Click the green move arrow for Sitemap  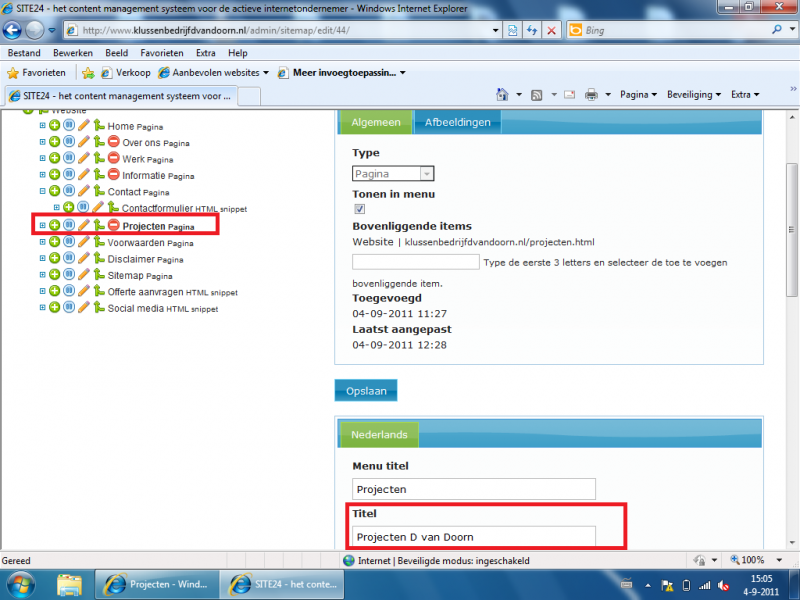[x=99, y=275]
